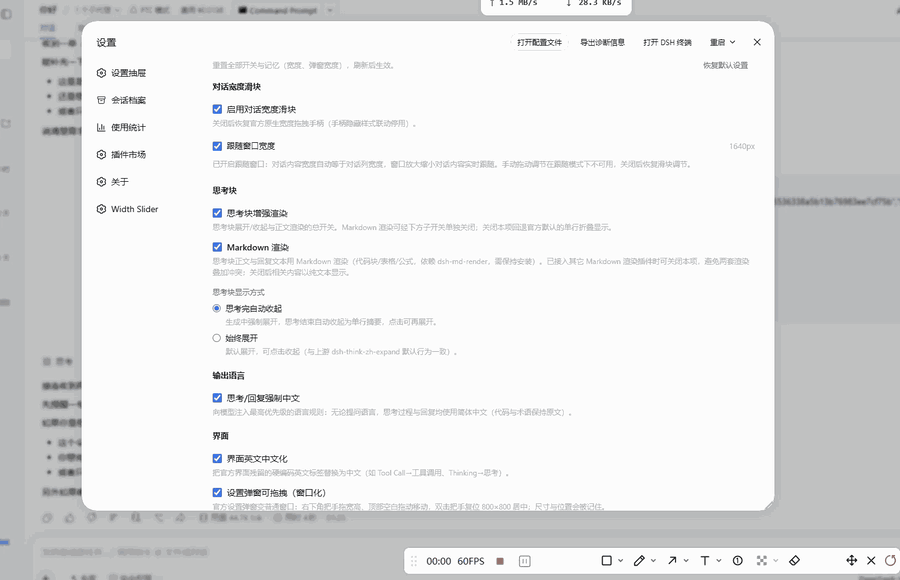This screenshot has height=580, width=900.
Task: Open the Width Slider settings section
Action: click(x=127, y=209)
